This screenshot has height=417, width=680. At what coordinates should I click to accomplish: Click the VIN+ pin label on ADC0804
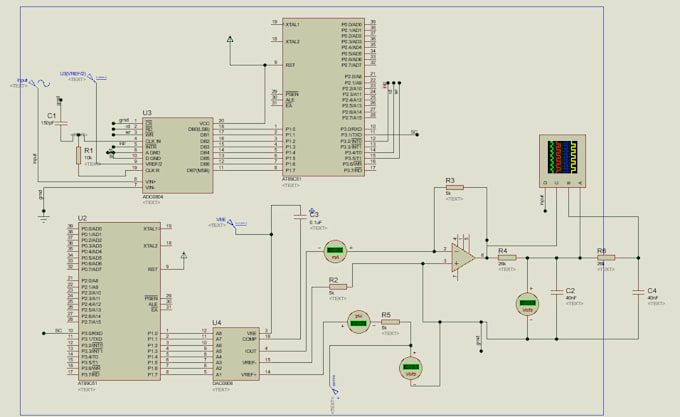coord(150,182)
